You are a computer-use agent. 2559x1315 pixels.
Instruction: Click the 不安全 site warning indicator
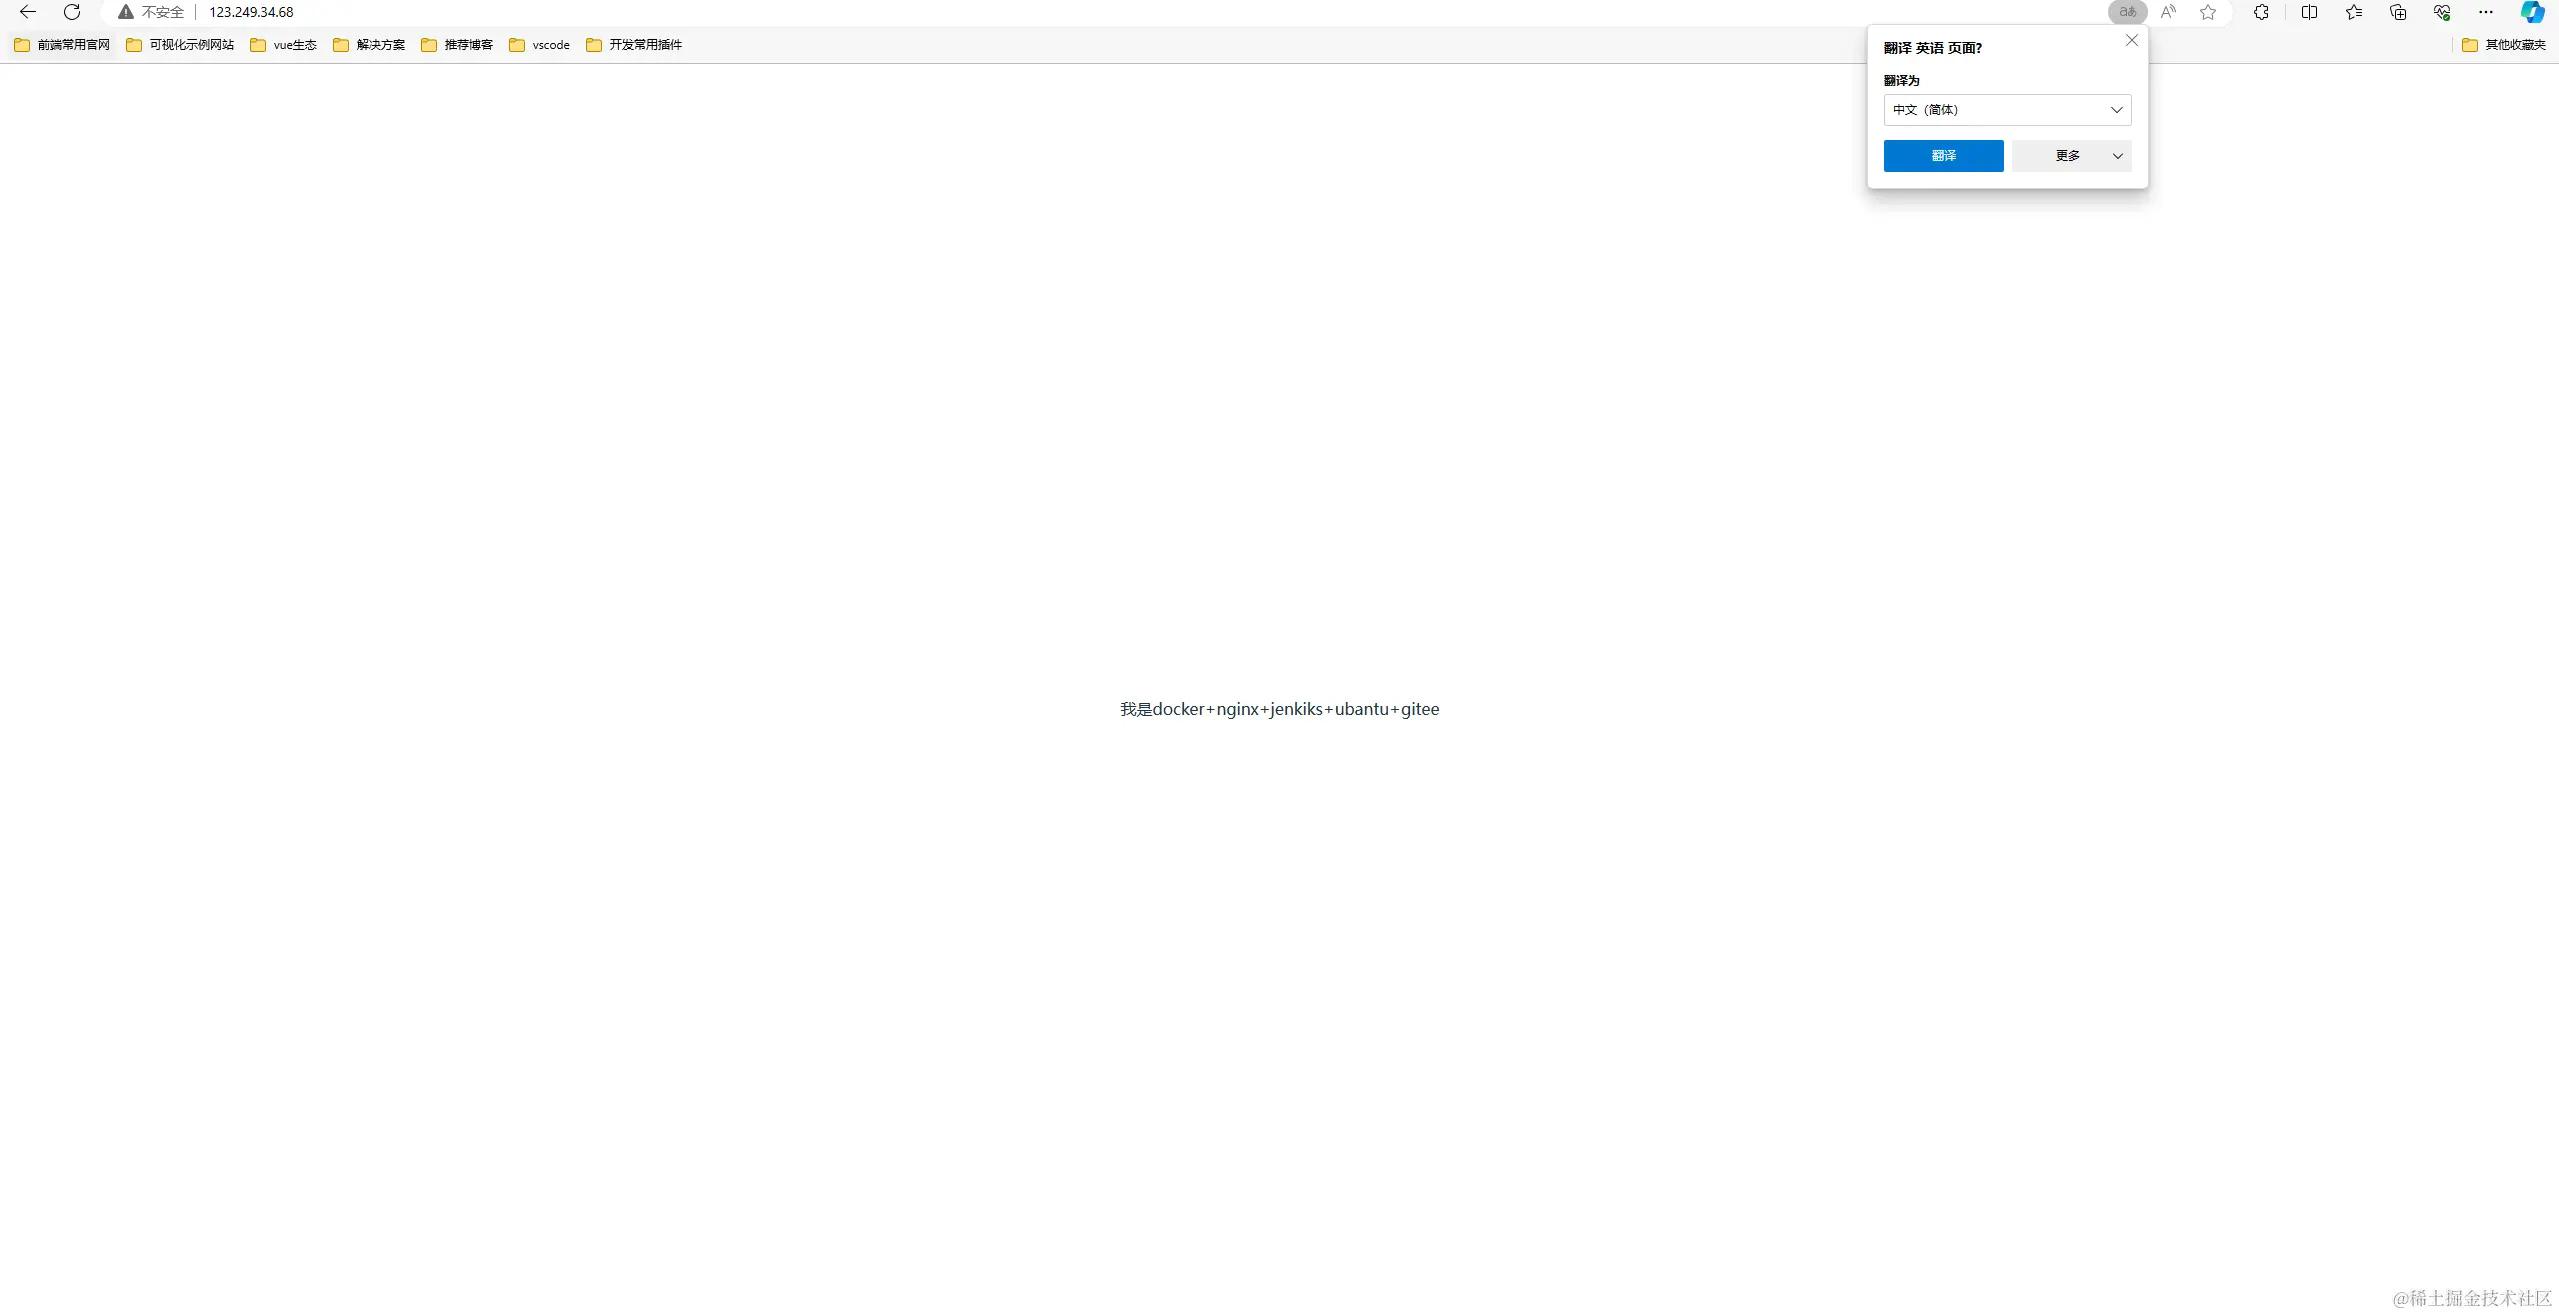pyautogui.click(x=152, y=12)
